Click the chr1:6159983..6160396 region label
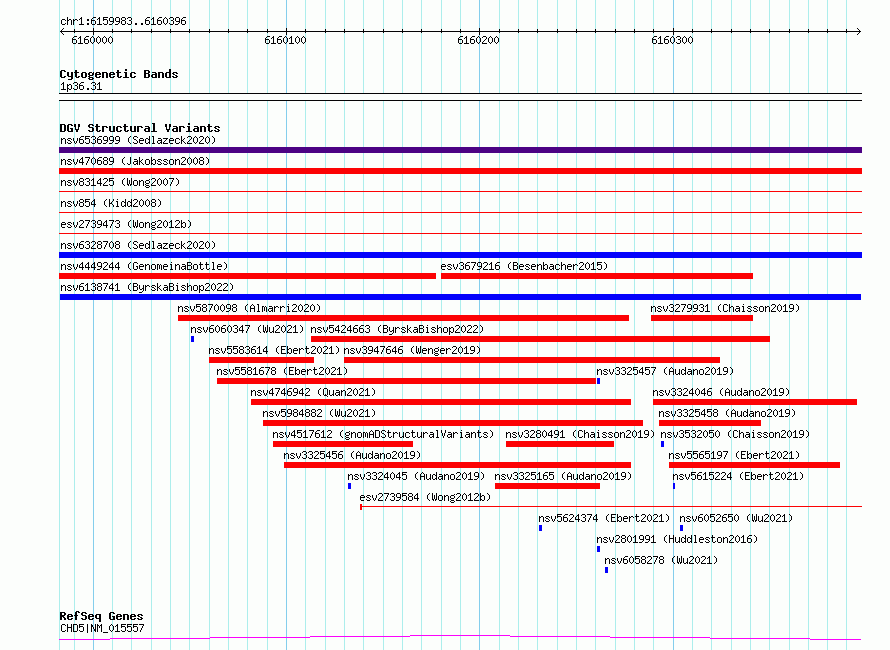This screenshot has width=890, height=650. (123, 22)
